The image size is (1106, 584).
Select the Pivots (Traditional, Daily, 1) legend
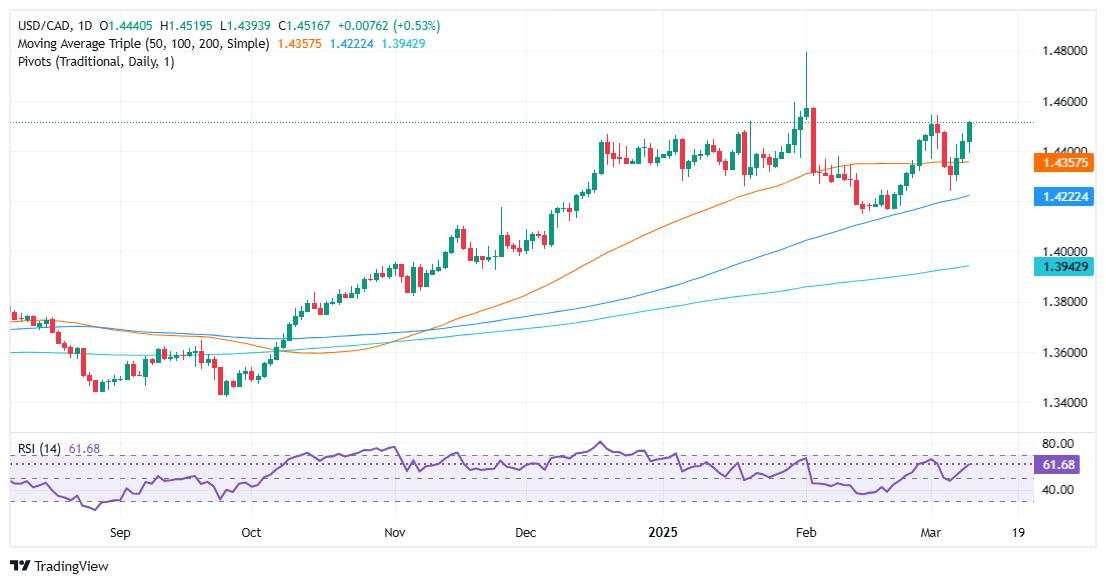pyautogui.click(x=96, y=62)
